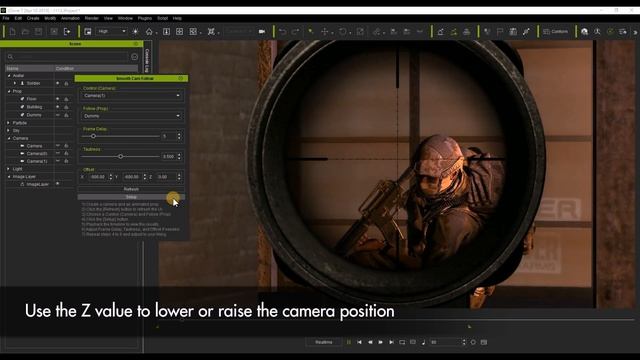Image resolution: width=640 pixels, height=360 pixels.
Task: Click the Export toolbar icon
Action: [x=67, y=31]
